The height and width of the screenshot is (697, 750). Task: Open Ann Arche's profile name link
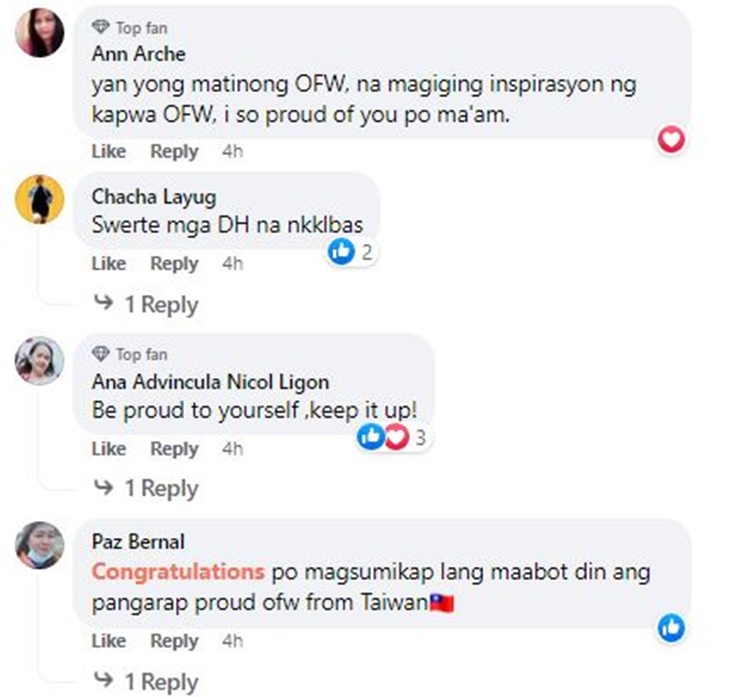click(x=138, y=54)
